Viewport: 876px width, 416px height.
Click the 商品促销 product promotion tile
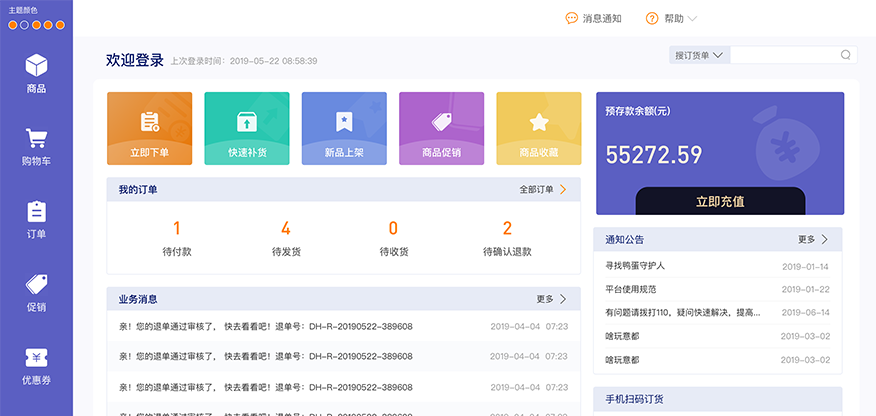point(441,128)
